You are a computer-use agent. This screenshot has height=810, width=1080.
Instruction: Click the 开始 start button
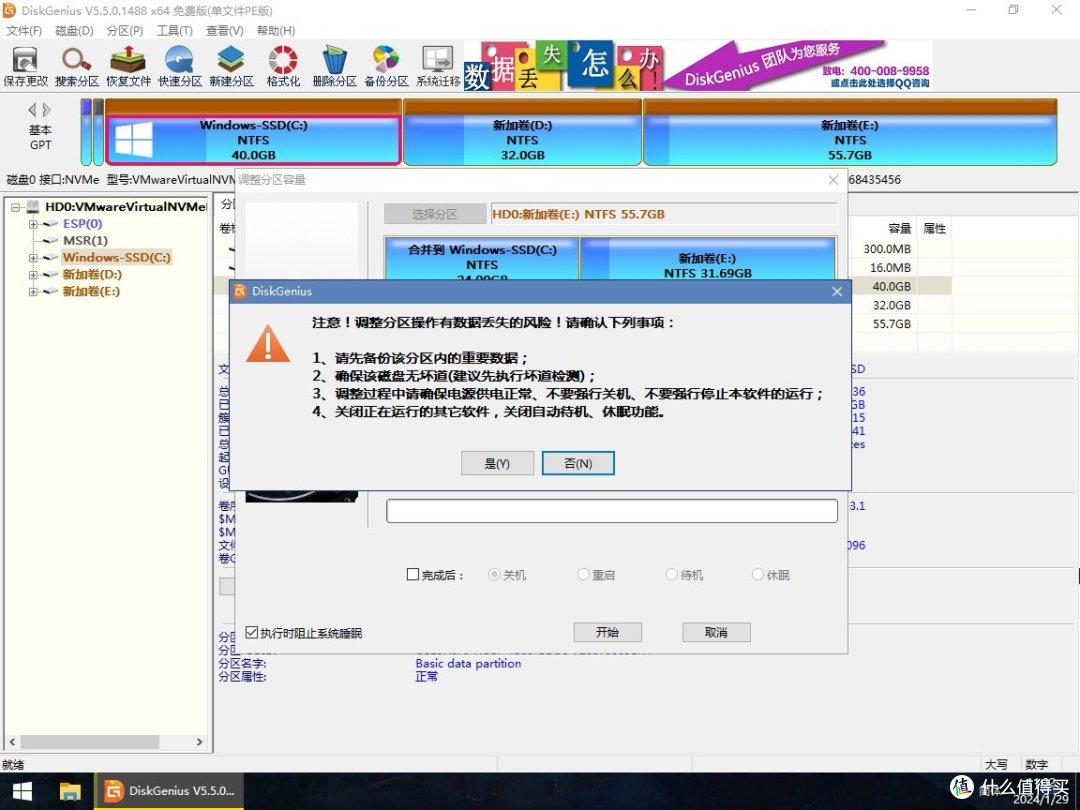pos(608,632)
